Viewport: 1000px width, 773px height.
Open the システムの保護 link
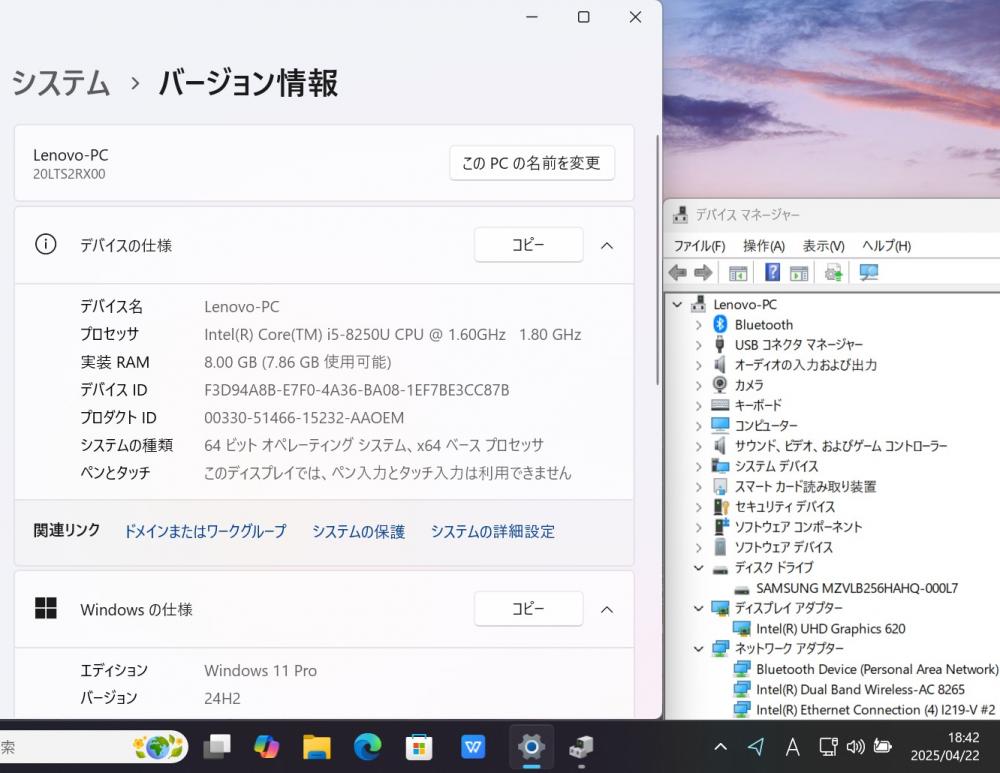[358, 531]
